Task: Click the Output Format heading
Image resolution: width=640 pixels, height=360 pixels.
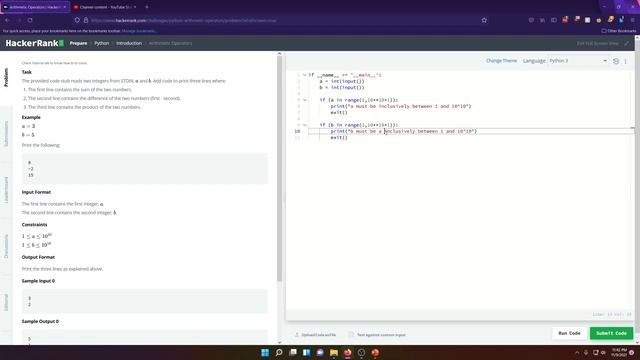Action: pyautogui.click(x=38, y=257)
